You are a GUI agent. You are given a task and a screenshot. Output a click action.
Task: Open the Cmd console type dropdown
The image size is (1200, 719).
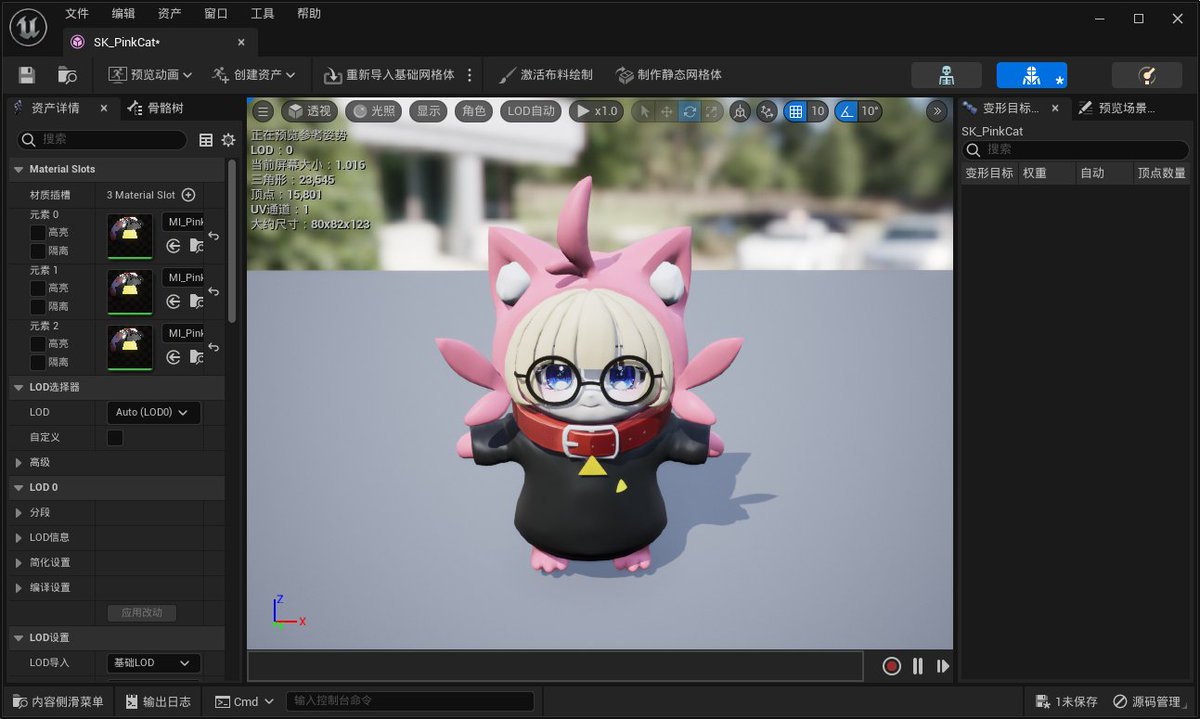(245, 702)
